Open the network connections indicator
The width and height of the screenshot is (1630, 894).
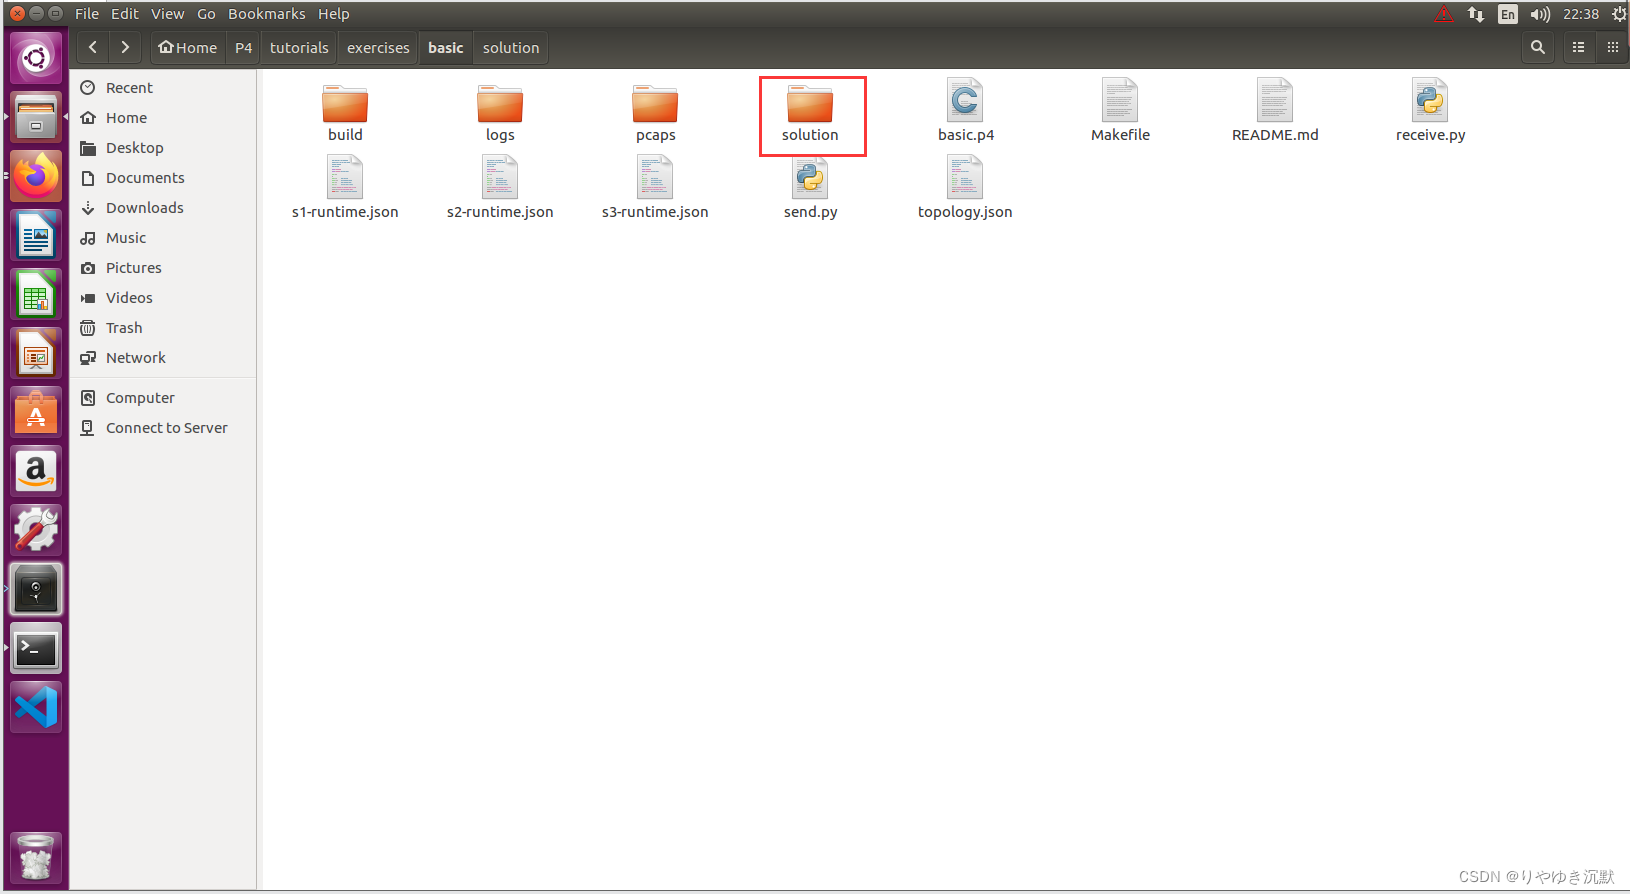pos(1476,14)
